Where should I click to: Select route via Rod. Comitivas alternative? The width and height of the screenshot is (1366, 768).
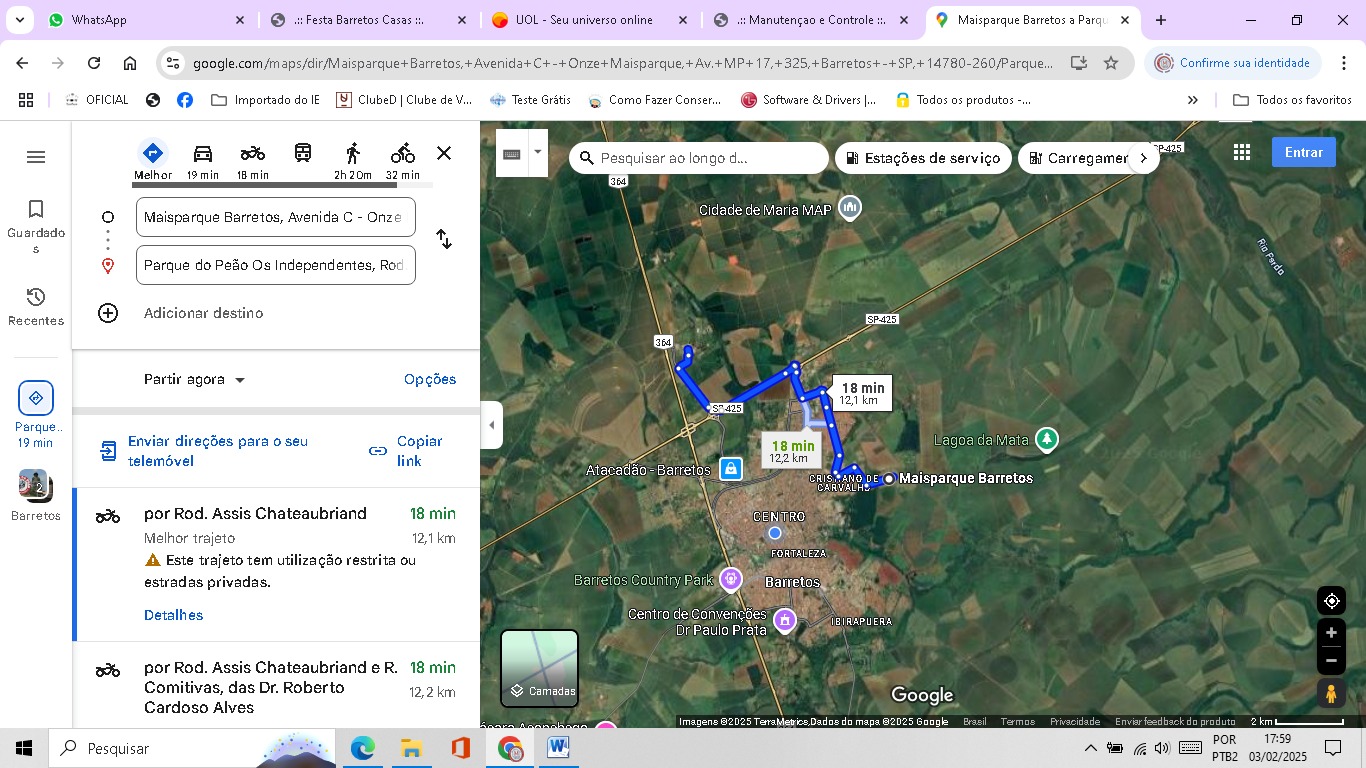coord(276,687)
